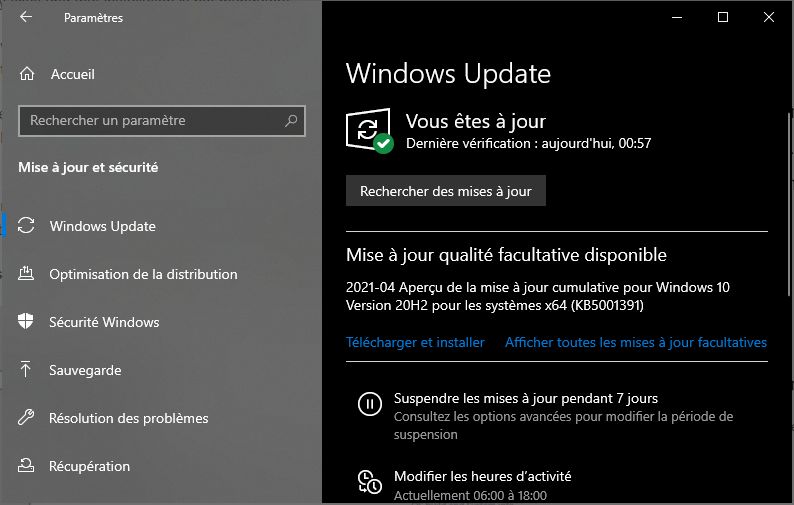Minimize the Paramètres window
The width and height of the screenshot is (794, 505).
tap(677, 17)
